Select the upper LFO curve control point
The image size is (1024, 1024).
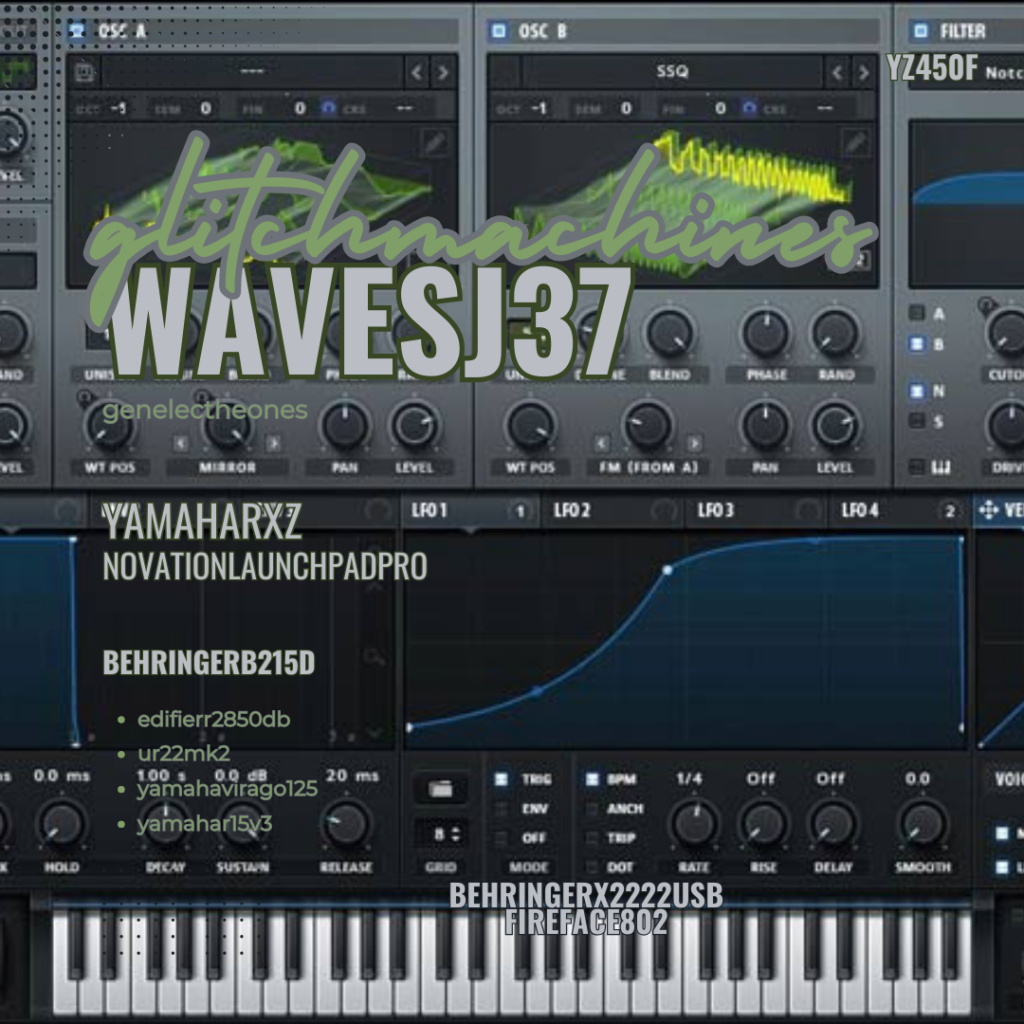667,570
